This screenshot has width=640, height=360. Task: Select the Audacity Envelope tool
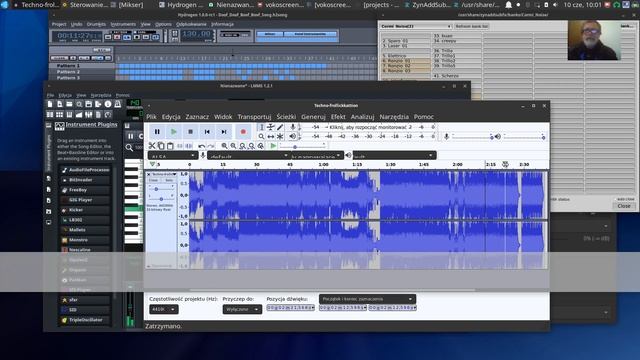[271, 127]
